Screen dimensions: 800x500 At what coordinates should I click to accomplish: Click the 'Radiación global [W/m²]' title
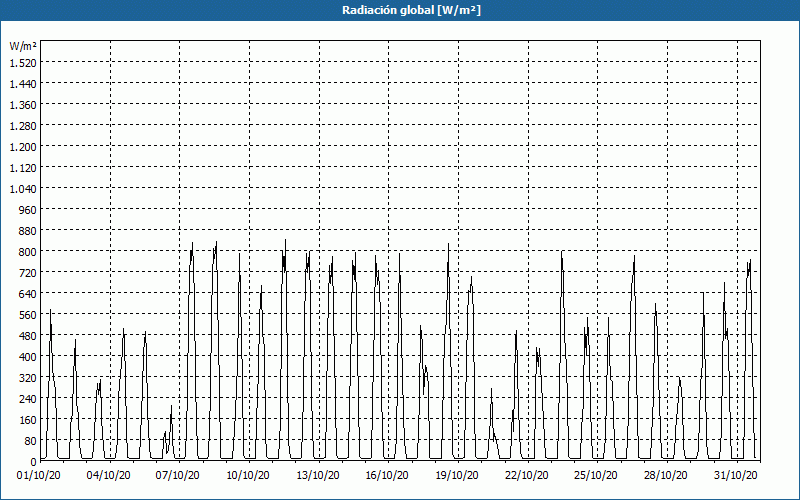tap(411, 10)
